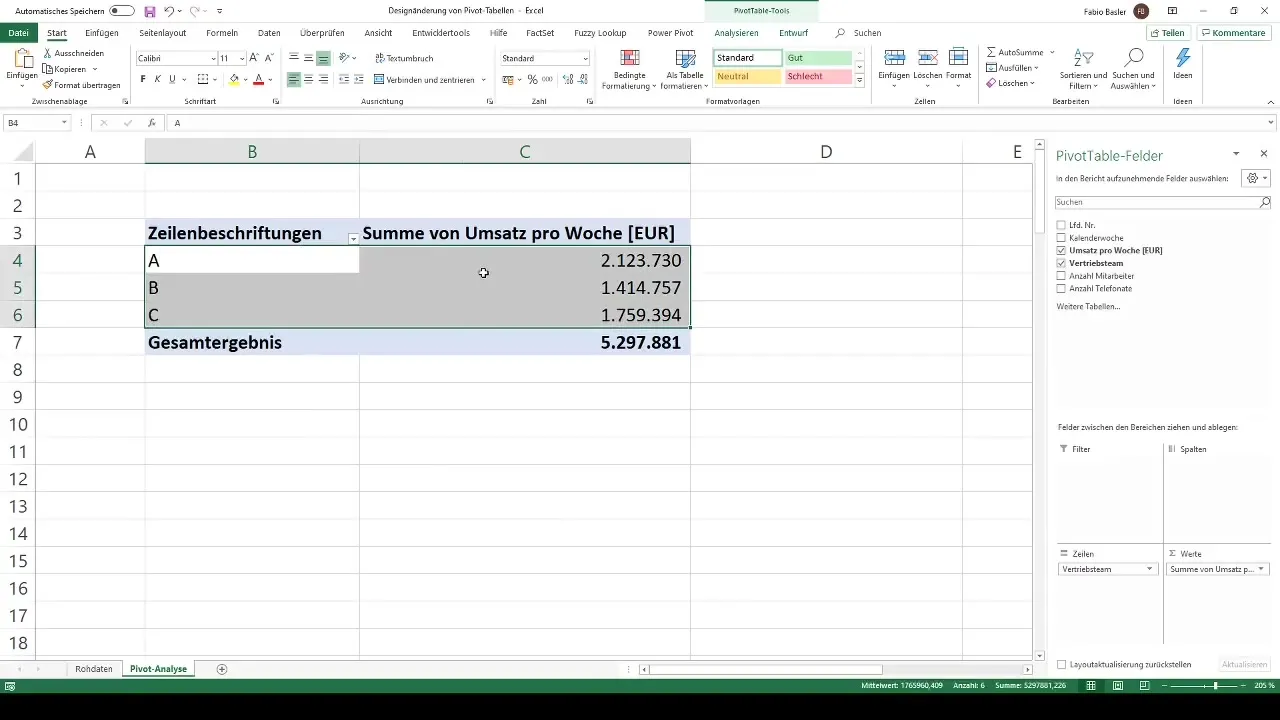Click the percent format symbol
Viewport: 1280px width, 720px height.
[x=532, y=79]
